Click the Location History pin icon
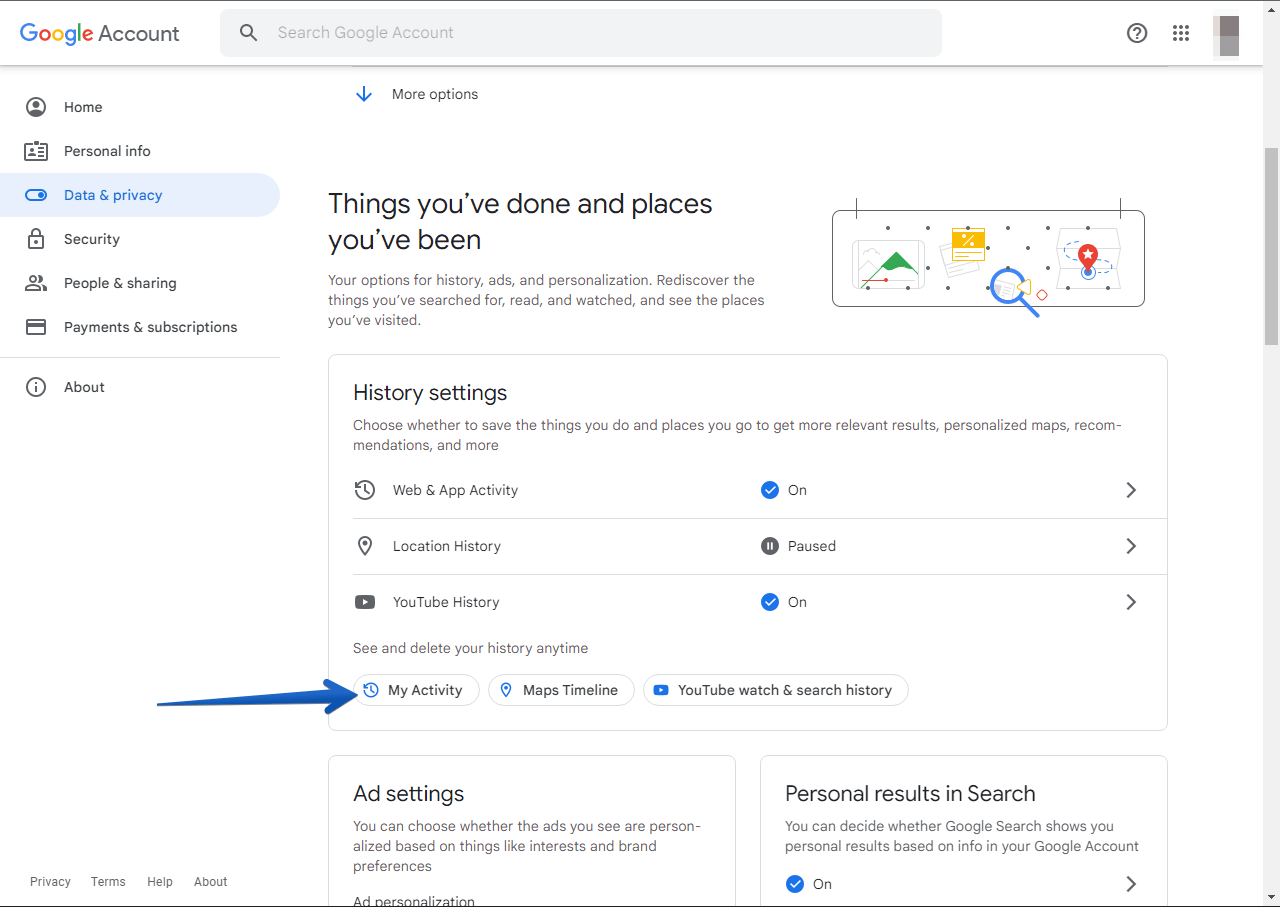 (365, 546)
